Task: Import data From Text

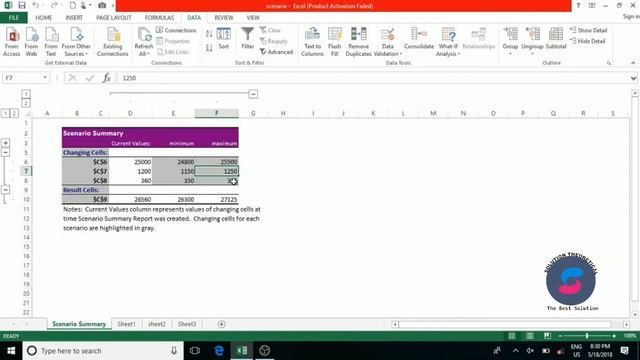Action: pyautogui.click(x=51, y=42)
